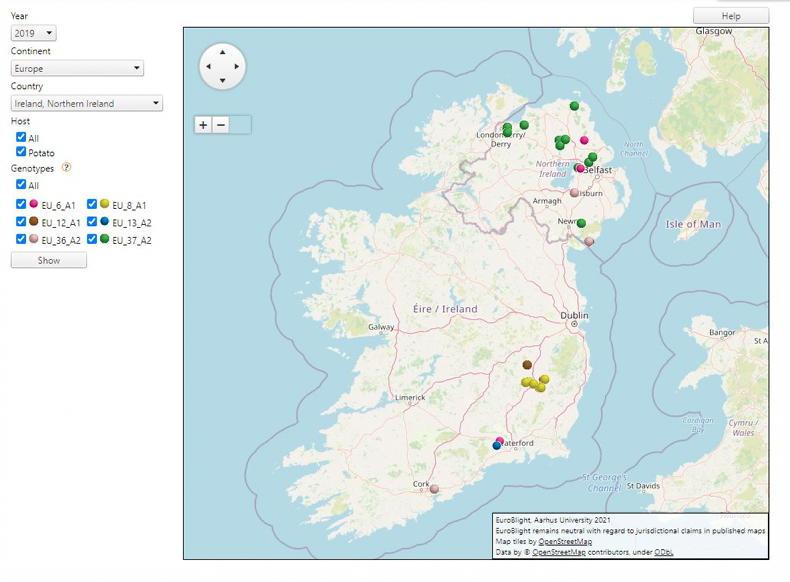790x582 pixels.
Task: Pan the map down with the south arrow
Action: tap(222, 82)
